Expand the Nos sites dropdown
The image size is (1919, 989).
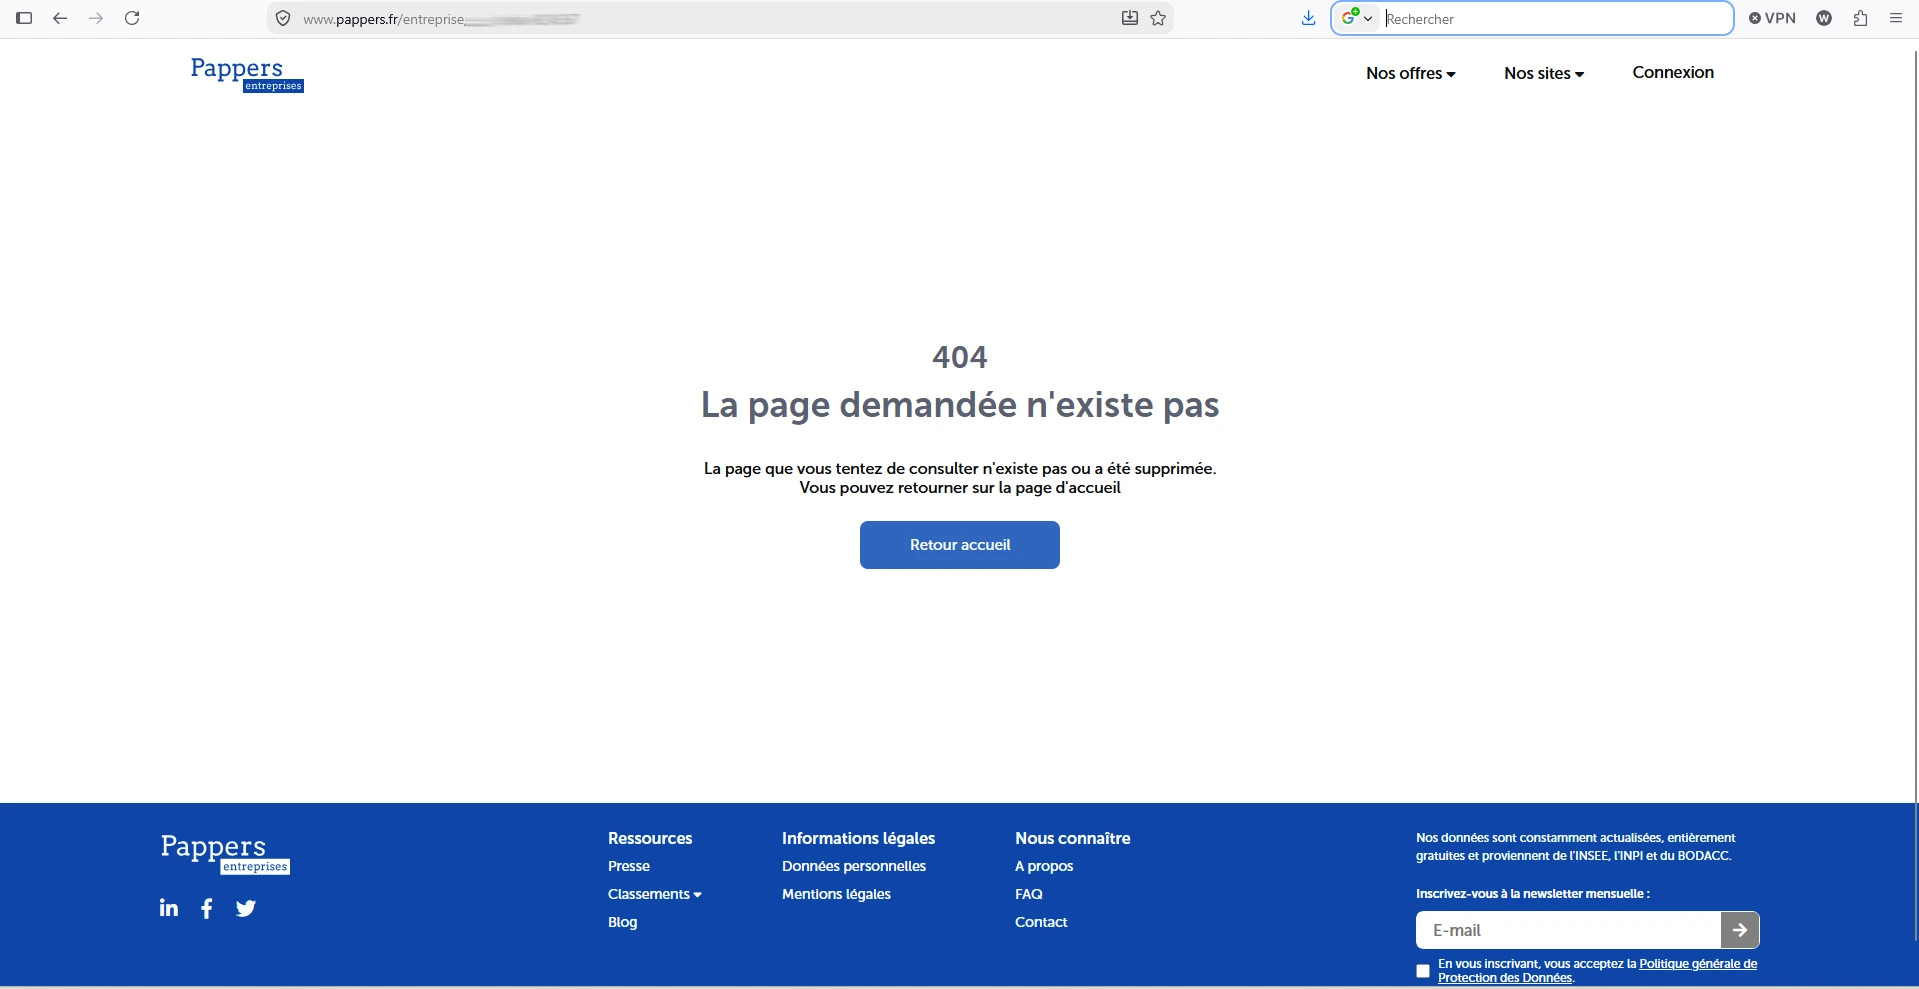click(x=1544, y=73)
